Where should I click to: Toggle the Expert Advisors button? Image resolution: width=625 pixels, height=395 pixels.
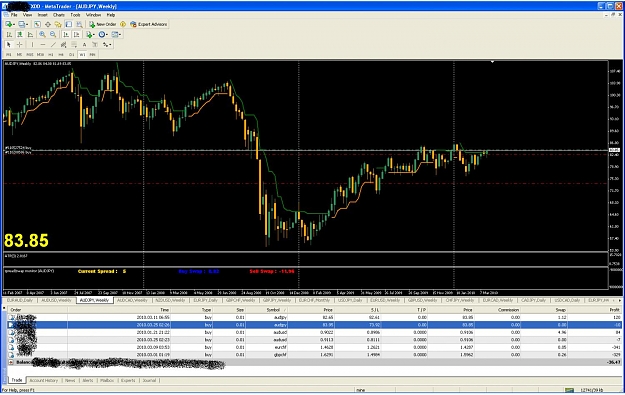149,24
